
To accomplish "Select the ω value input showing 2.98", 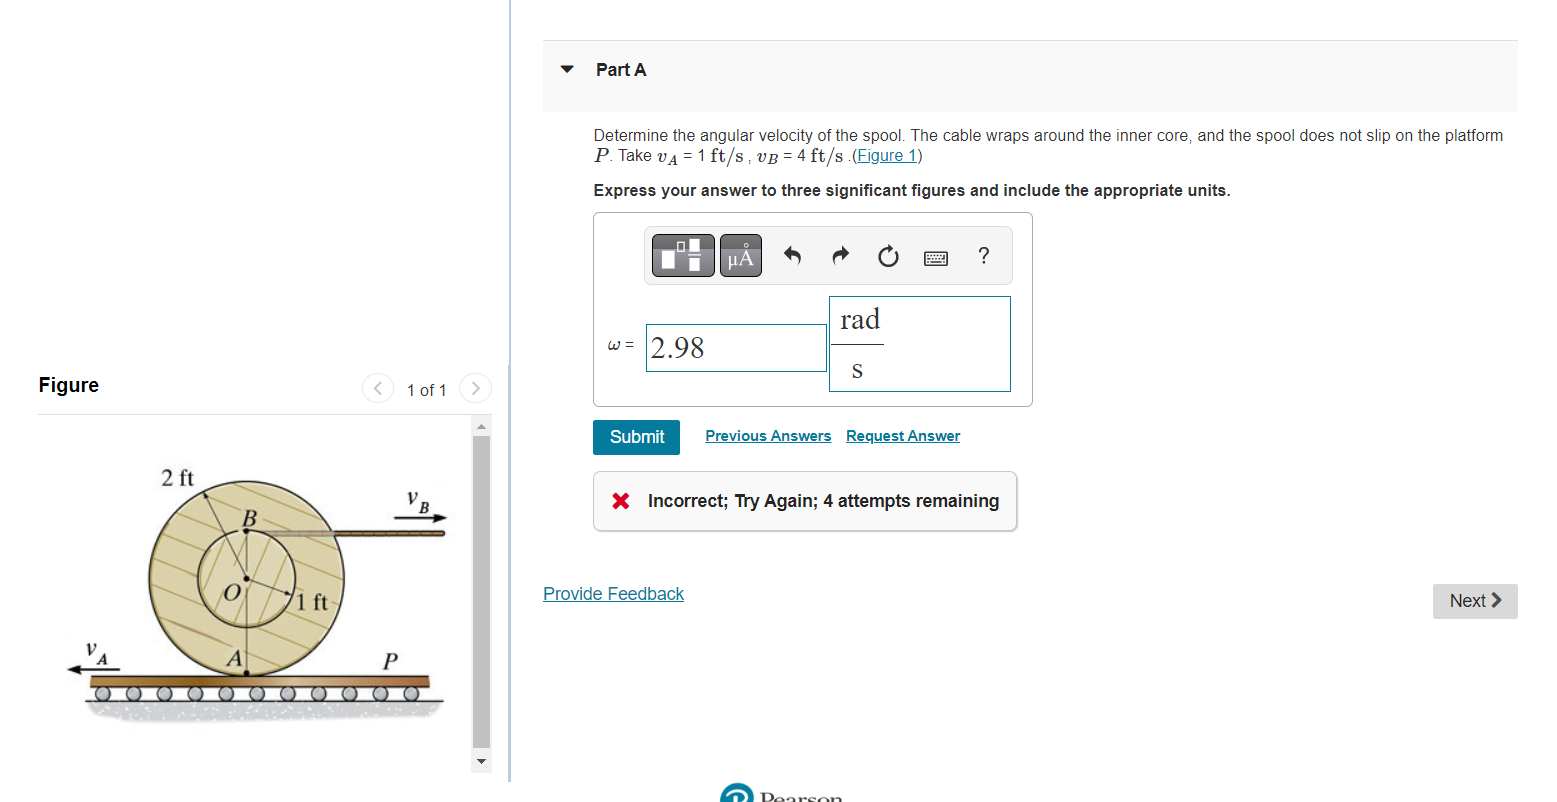I will 736,347.
